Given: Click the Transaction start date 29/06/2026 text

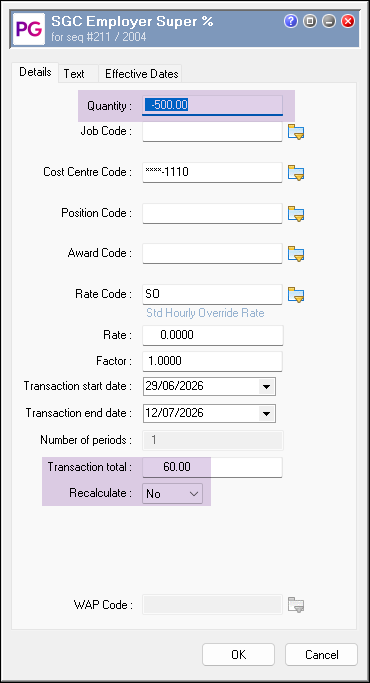Looking at the screenshot, I should pyautogui.click(x=174, y=386).
